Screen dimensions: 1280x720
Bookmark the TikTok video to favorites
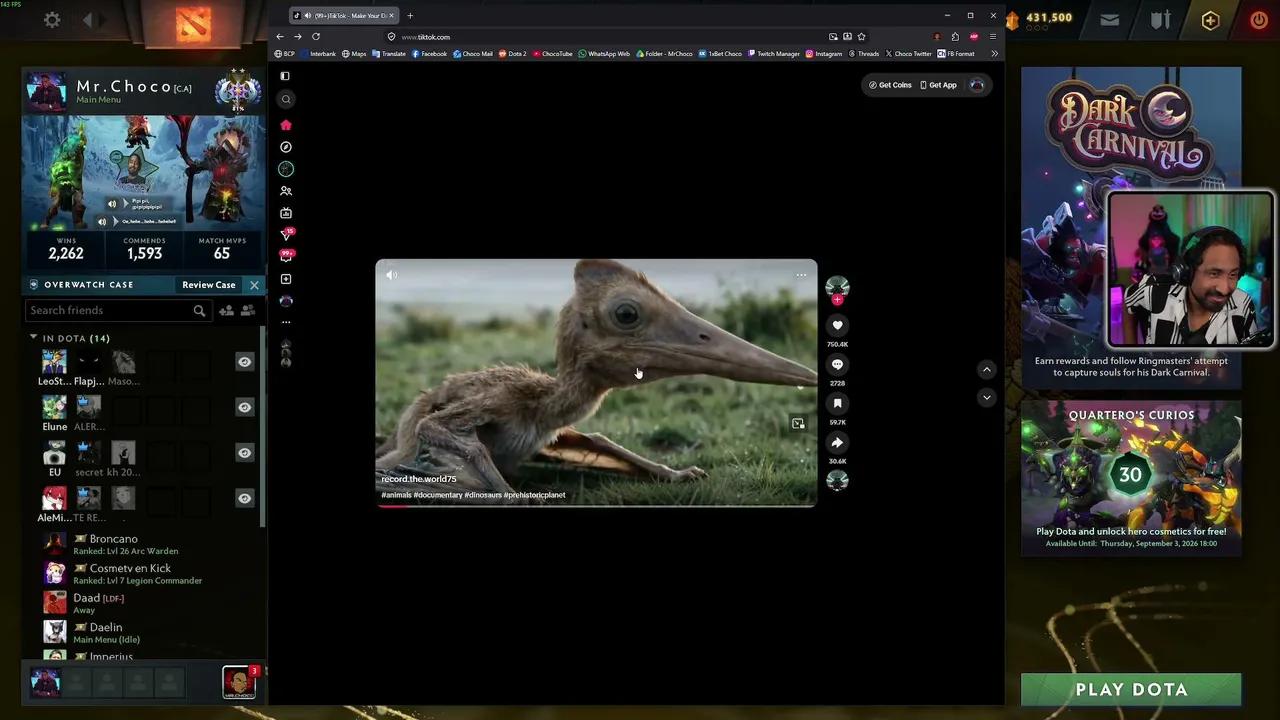click(837, 403)
